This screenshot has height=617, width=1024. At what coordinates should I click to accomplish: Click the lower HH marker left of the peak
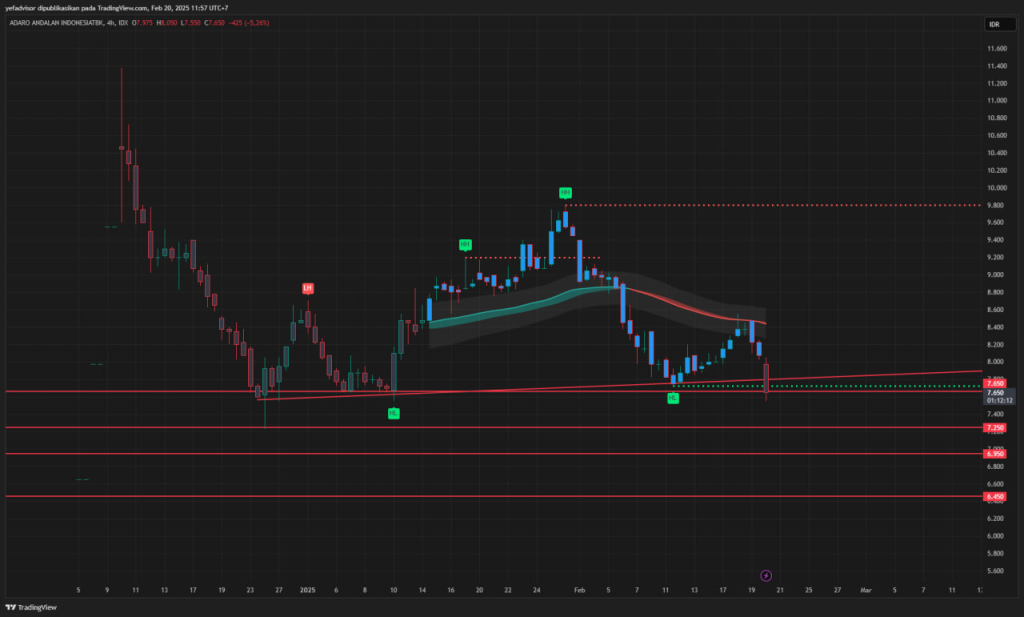click(x=465, y=244)
